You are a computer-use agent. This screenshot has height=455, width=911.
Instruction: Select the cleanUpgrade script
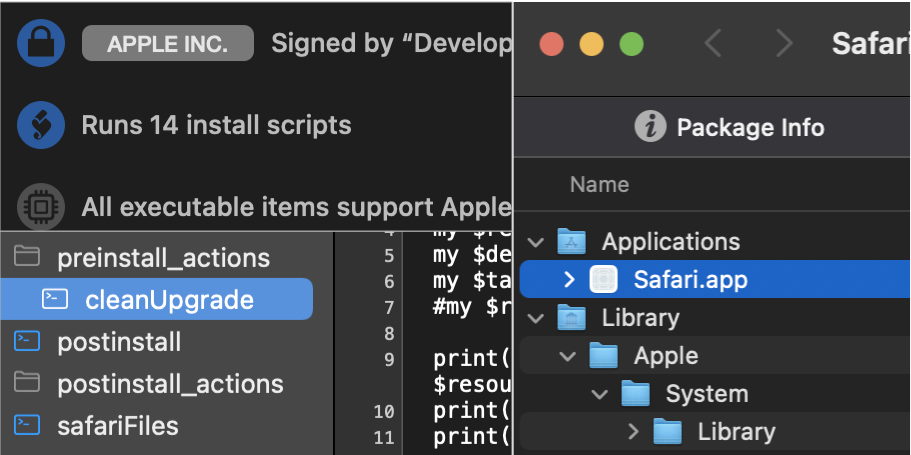(157, 299)
